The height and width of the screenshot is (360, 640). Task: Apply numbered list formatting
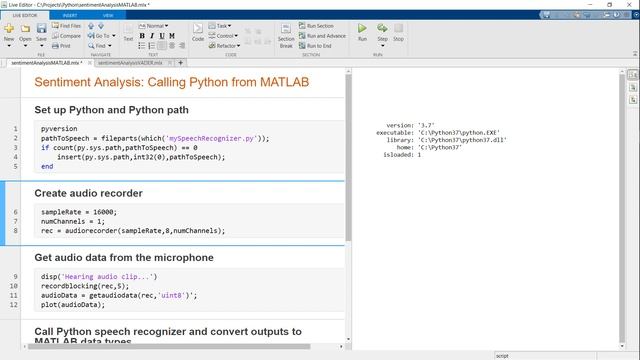click(x=152, y=46)
